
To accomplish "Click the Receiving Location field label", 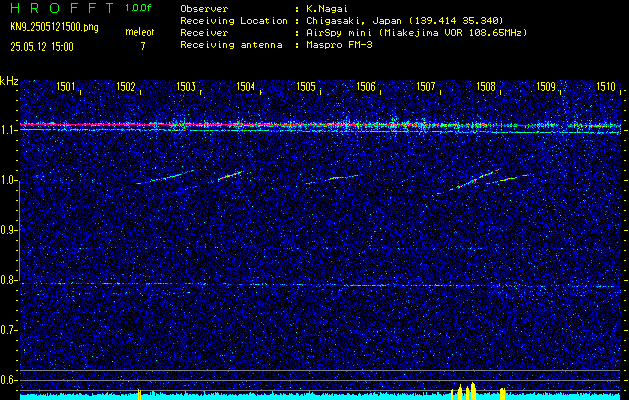I will point(234,21).
